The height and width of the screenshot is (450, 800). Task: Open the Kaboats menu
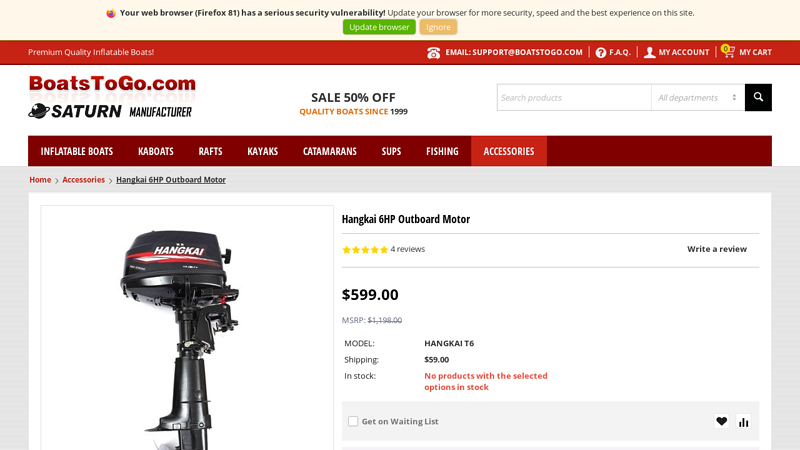point(156,152)
